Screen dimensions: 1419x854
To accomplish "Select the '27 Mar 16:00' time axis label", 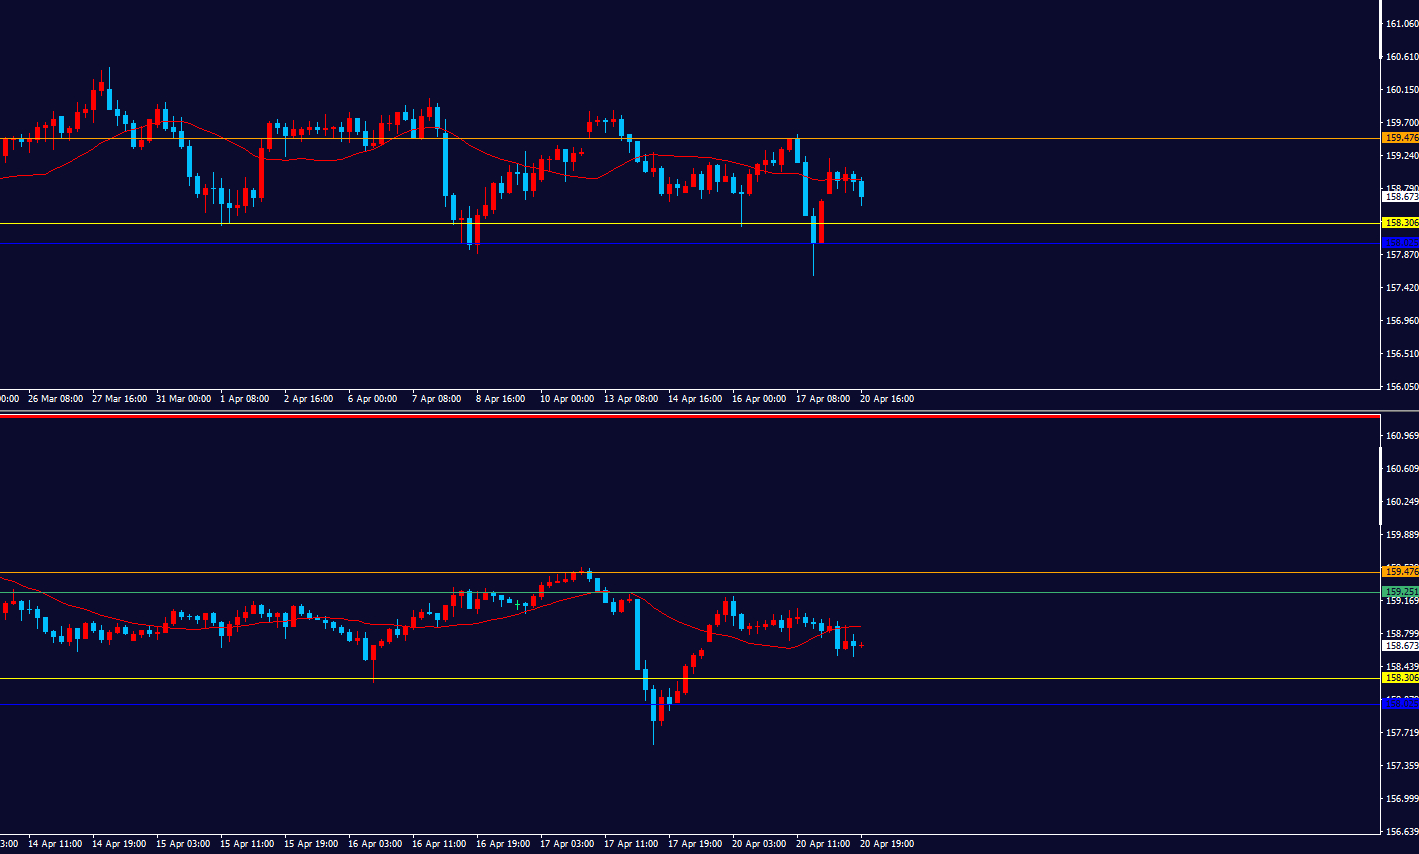I will pyautogui.click(x=119, y=399).
